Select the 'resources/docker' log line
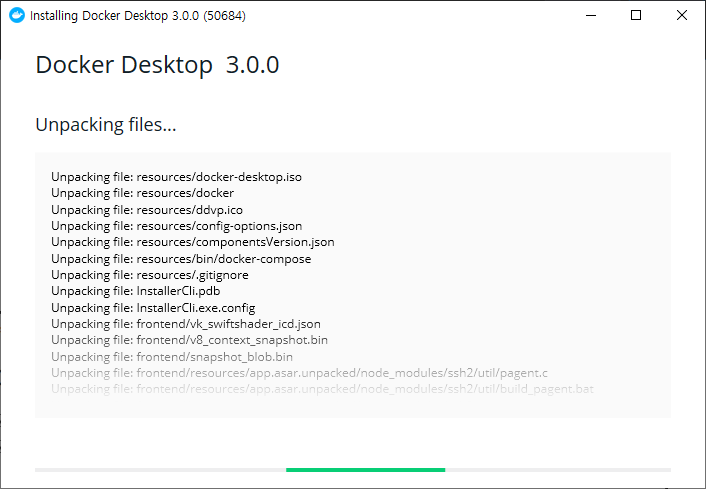Image resolution: width=706 pixels, height=489 pixels. coord(142,193)
